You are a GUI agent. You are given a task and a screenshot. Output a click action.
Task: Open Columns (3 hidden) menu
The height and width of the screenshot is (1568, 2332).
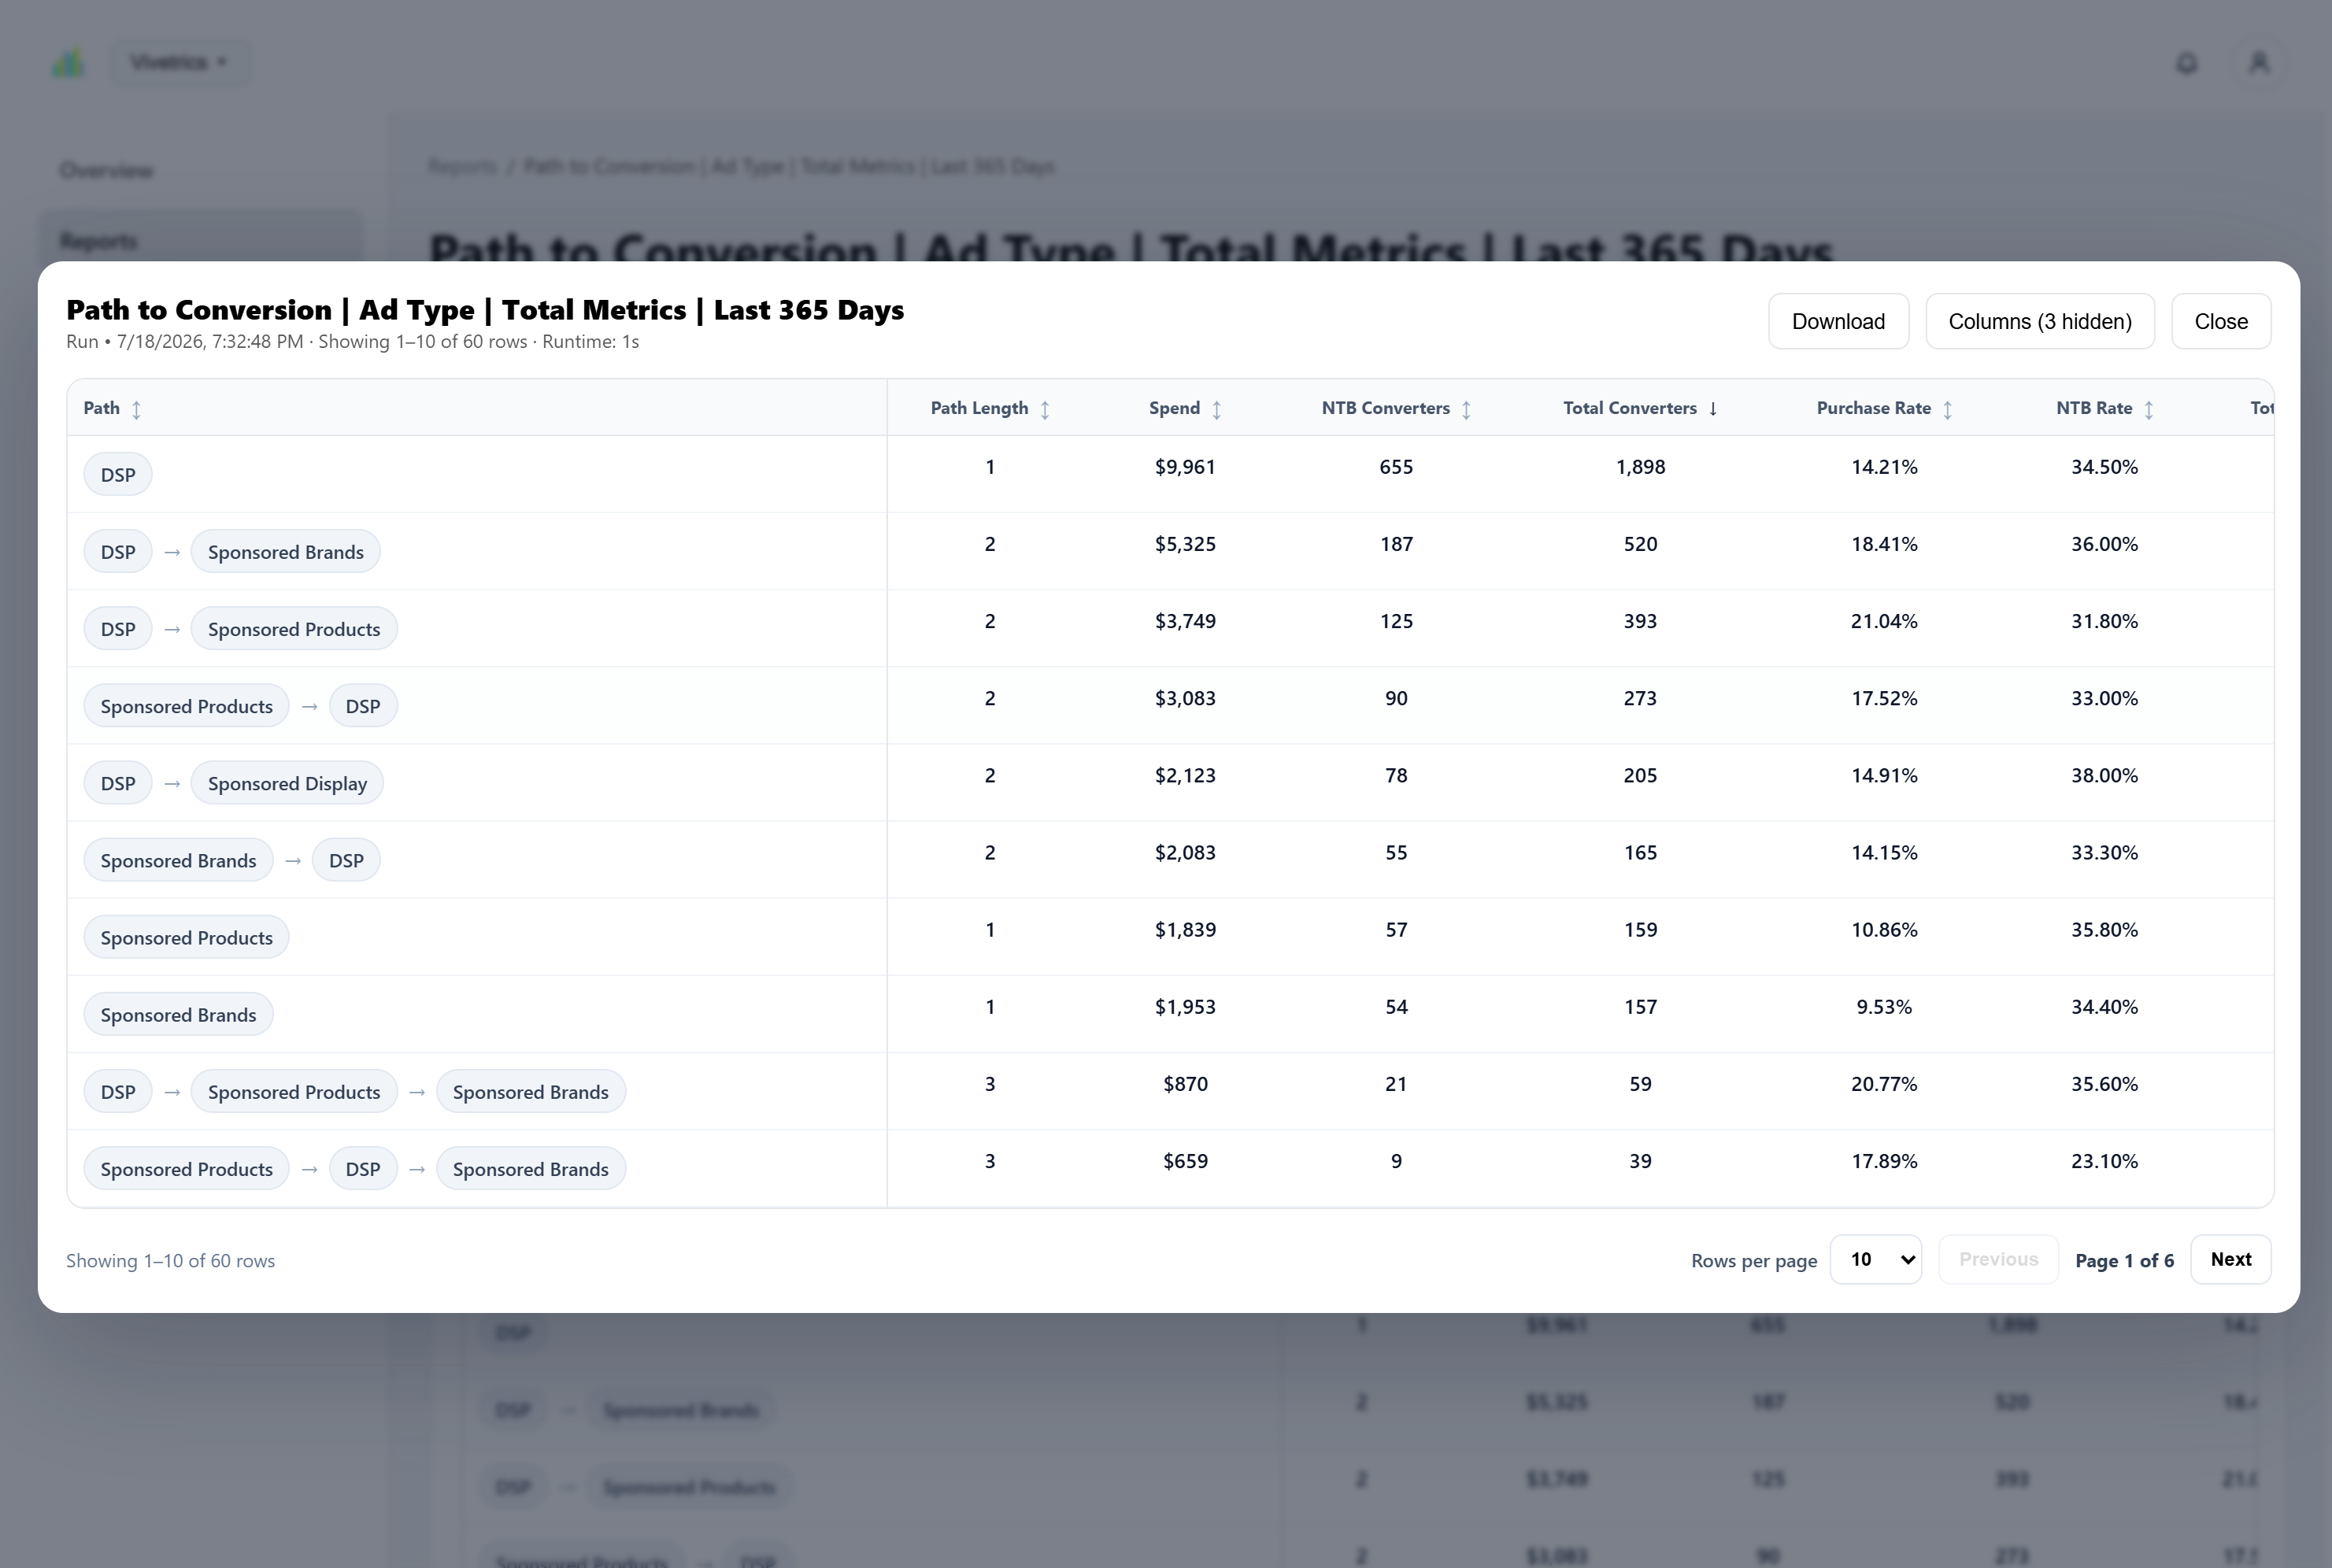[x=2040, y=321]
